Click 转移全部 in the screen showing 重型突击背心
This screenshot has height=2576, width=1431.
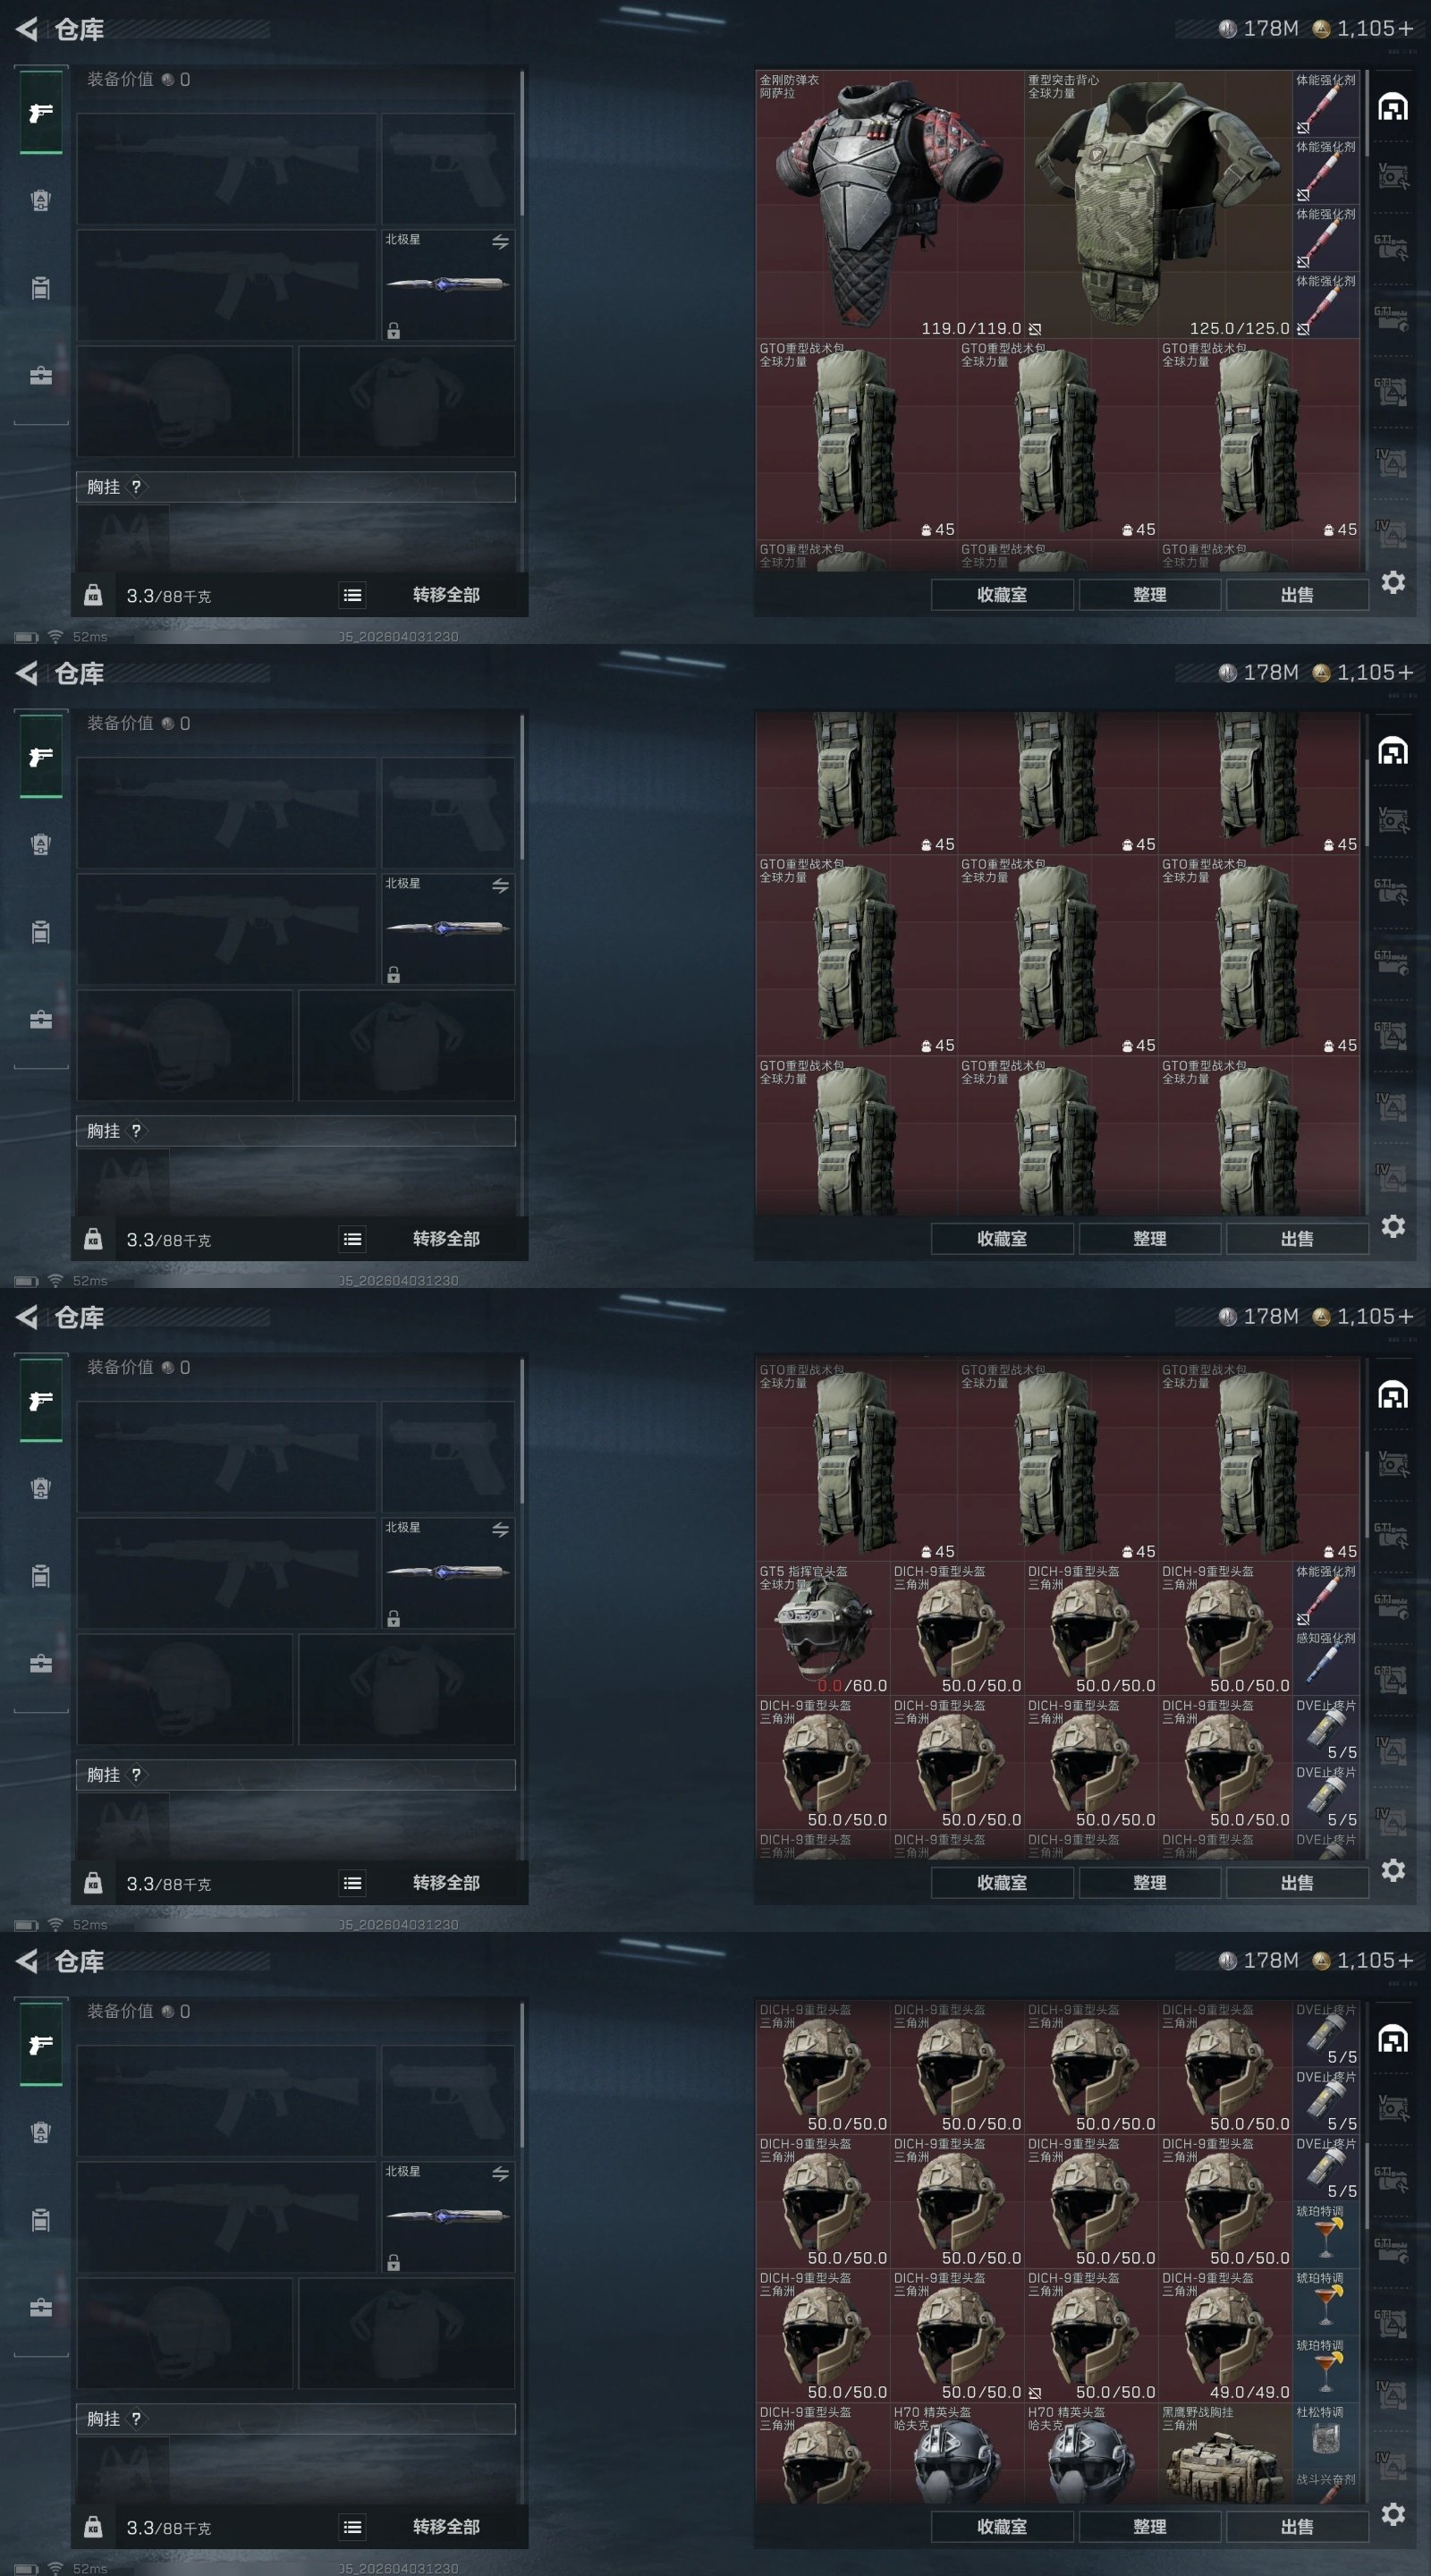(x=446, y=595)
